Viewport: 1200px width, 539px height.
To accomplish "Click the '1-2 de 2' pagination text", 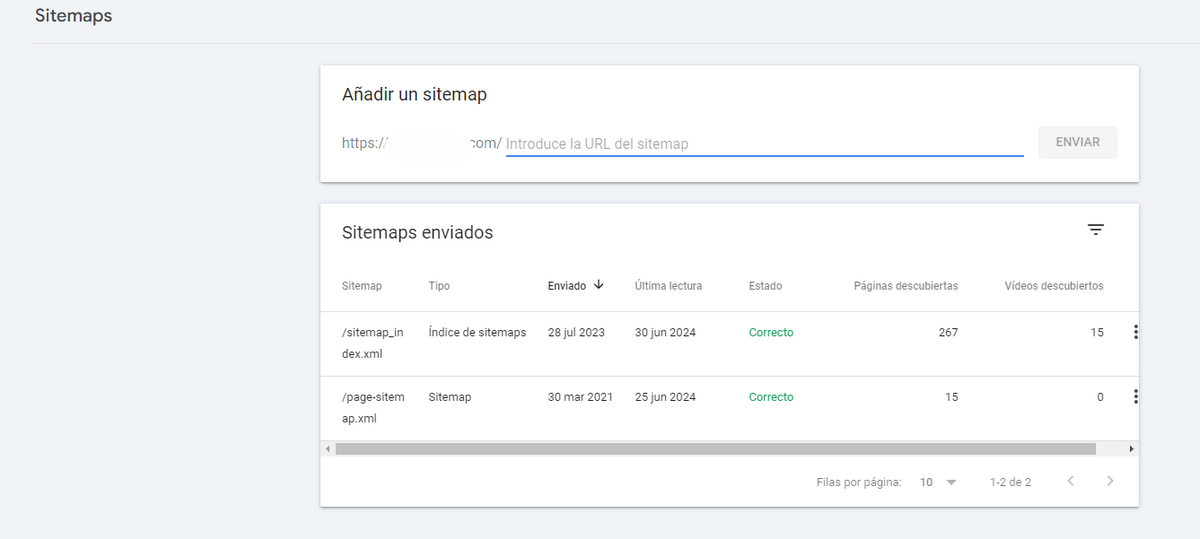I will (1010, 482).
